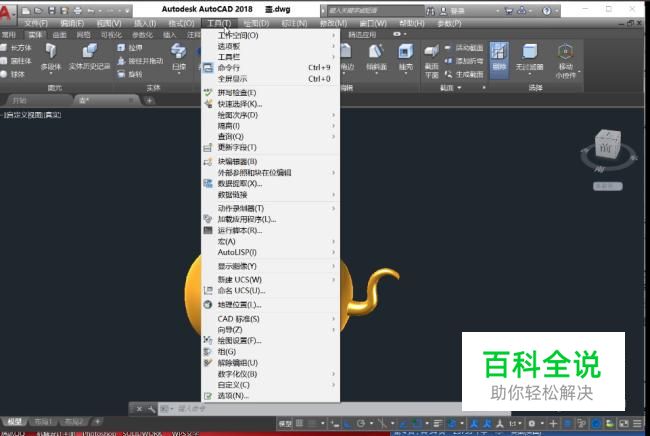This screenshot has height=436, width=650.
Task: Expand the 数据链接 submenu
Action: (x=270, y=194)
